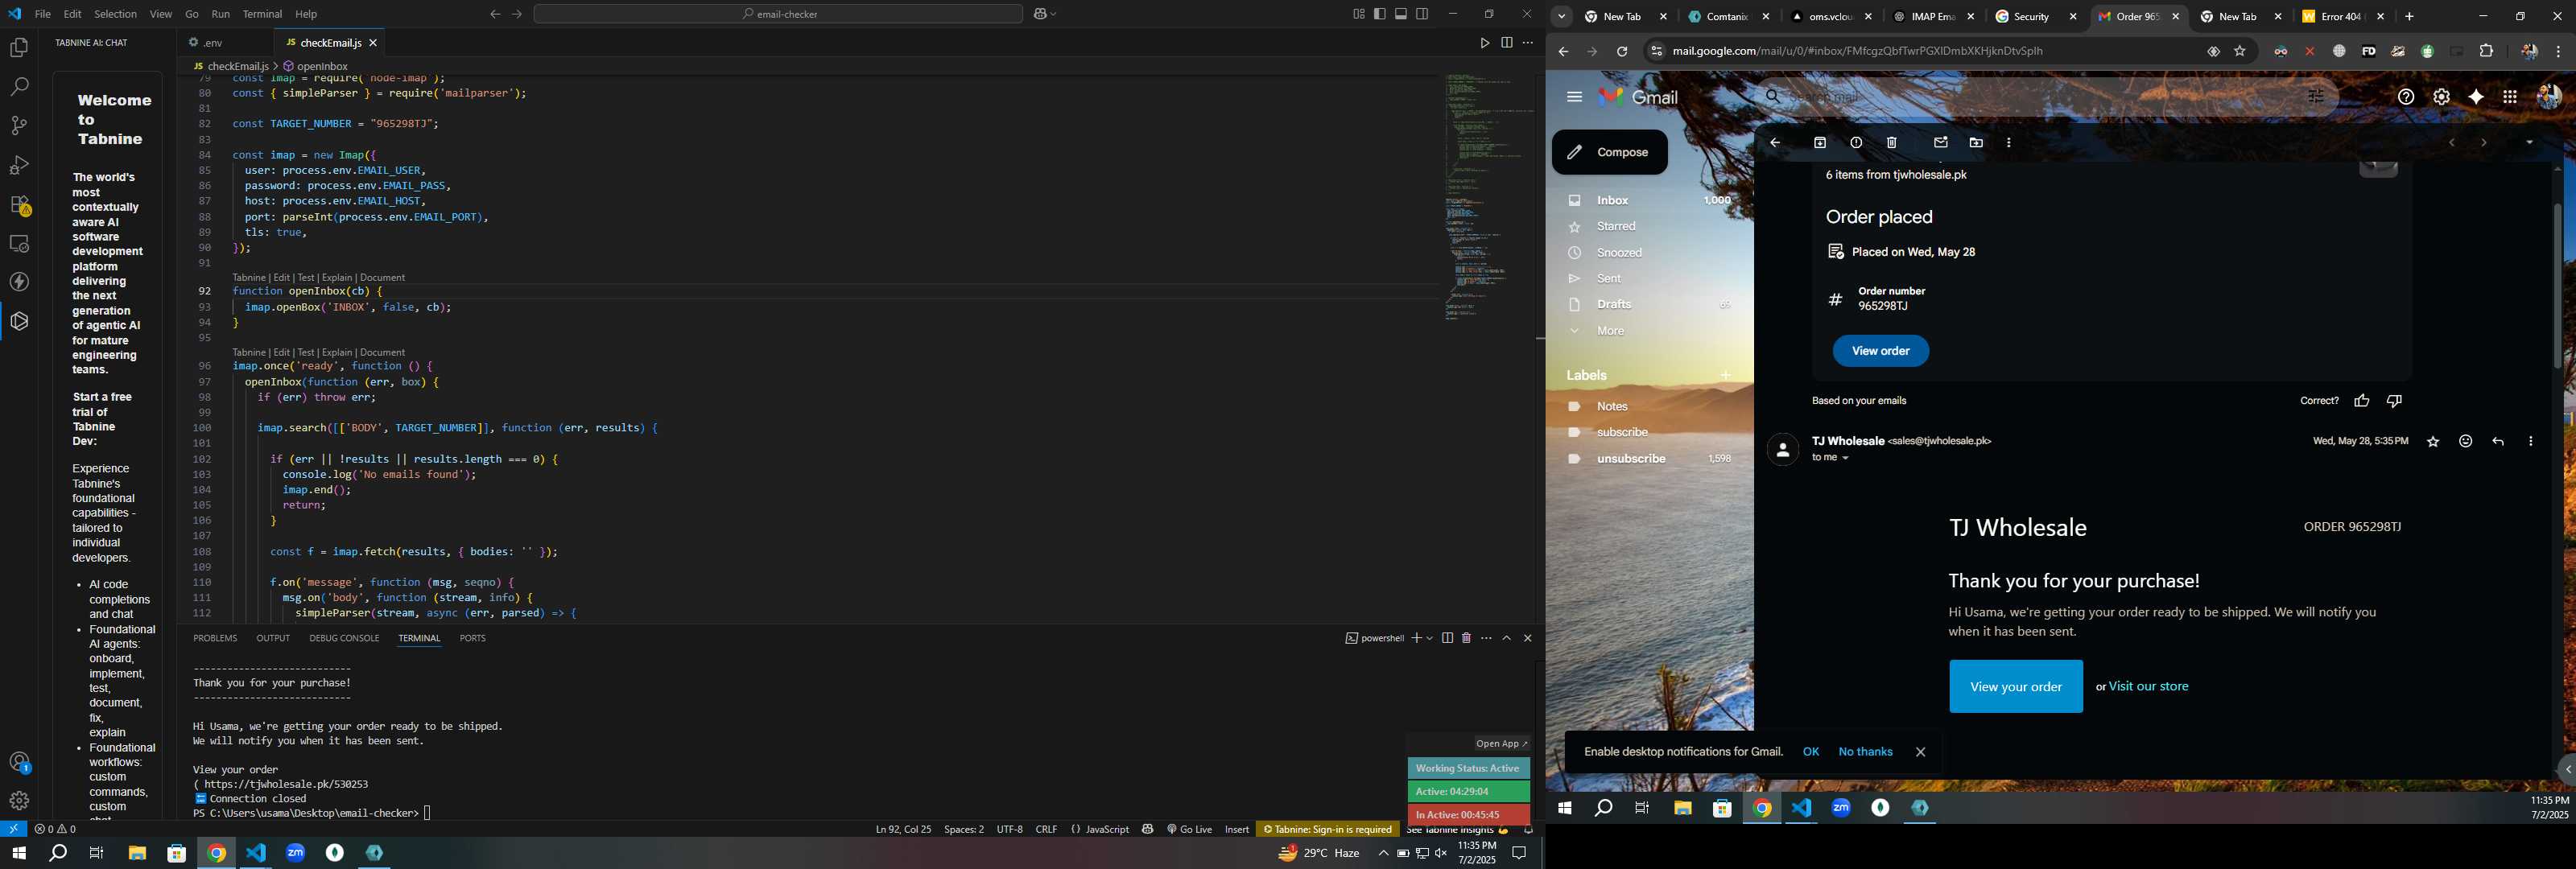Open Manage gear in VS Code activity bar
Viewport: 2576px width, 869px height.
click(x=19, y=801)
